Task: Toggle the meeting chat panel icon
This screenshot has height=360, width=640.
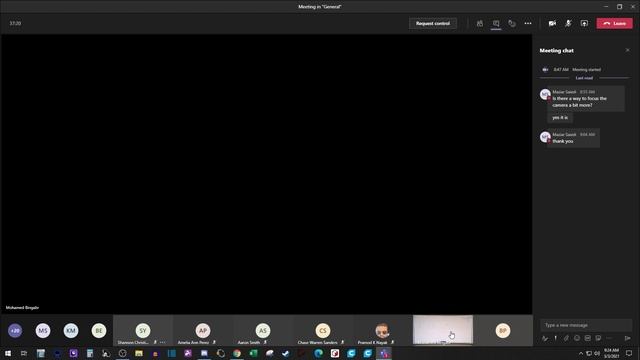Action: pos(496,23)
